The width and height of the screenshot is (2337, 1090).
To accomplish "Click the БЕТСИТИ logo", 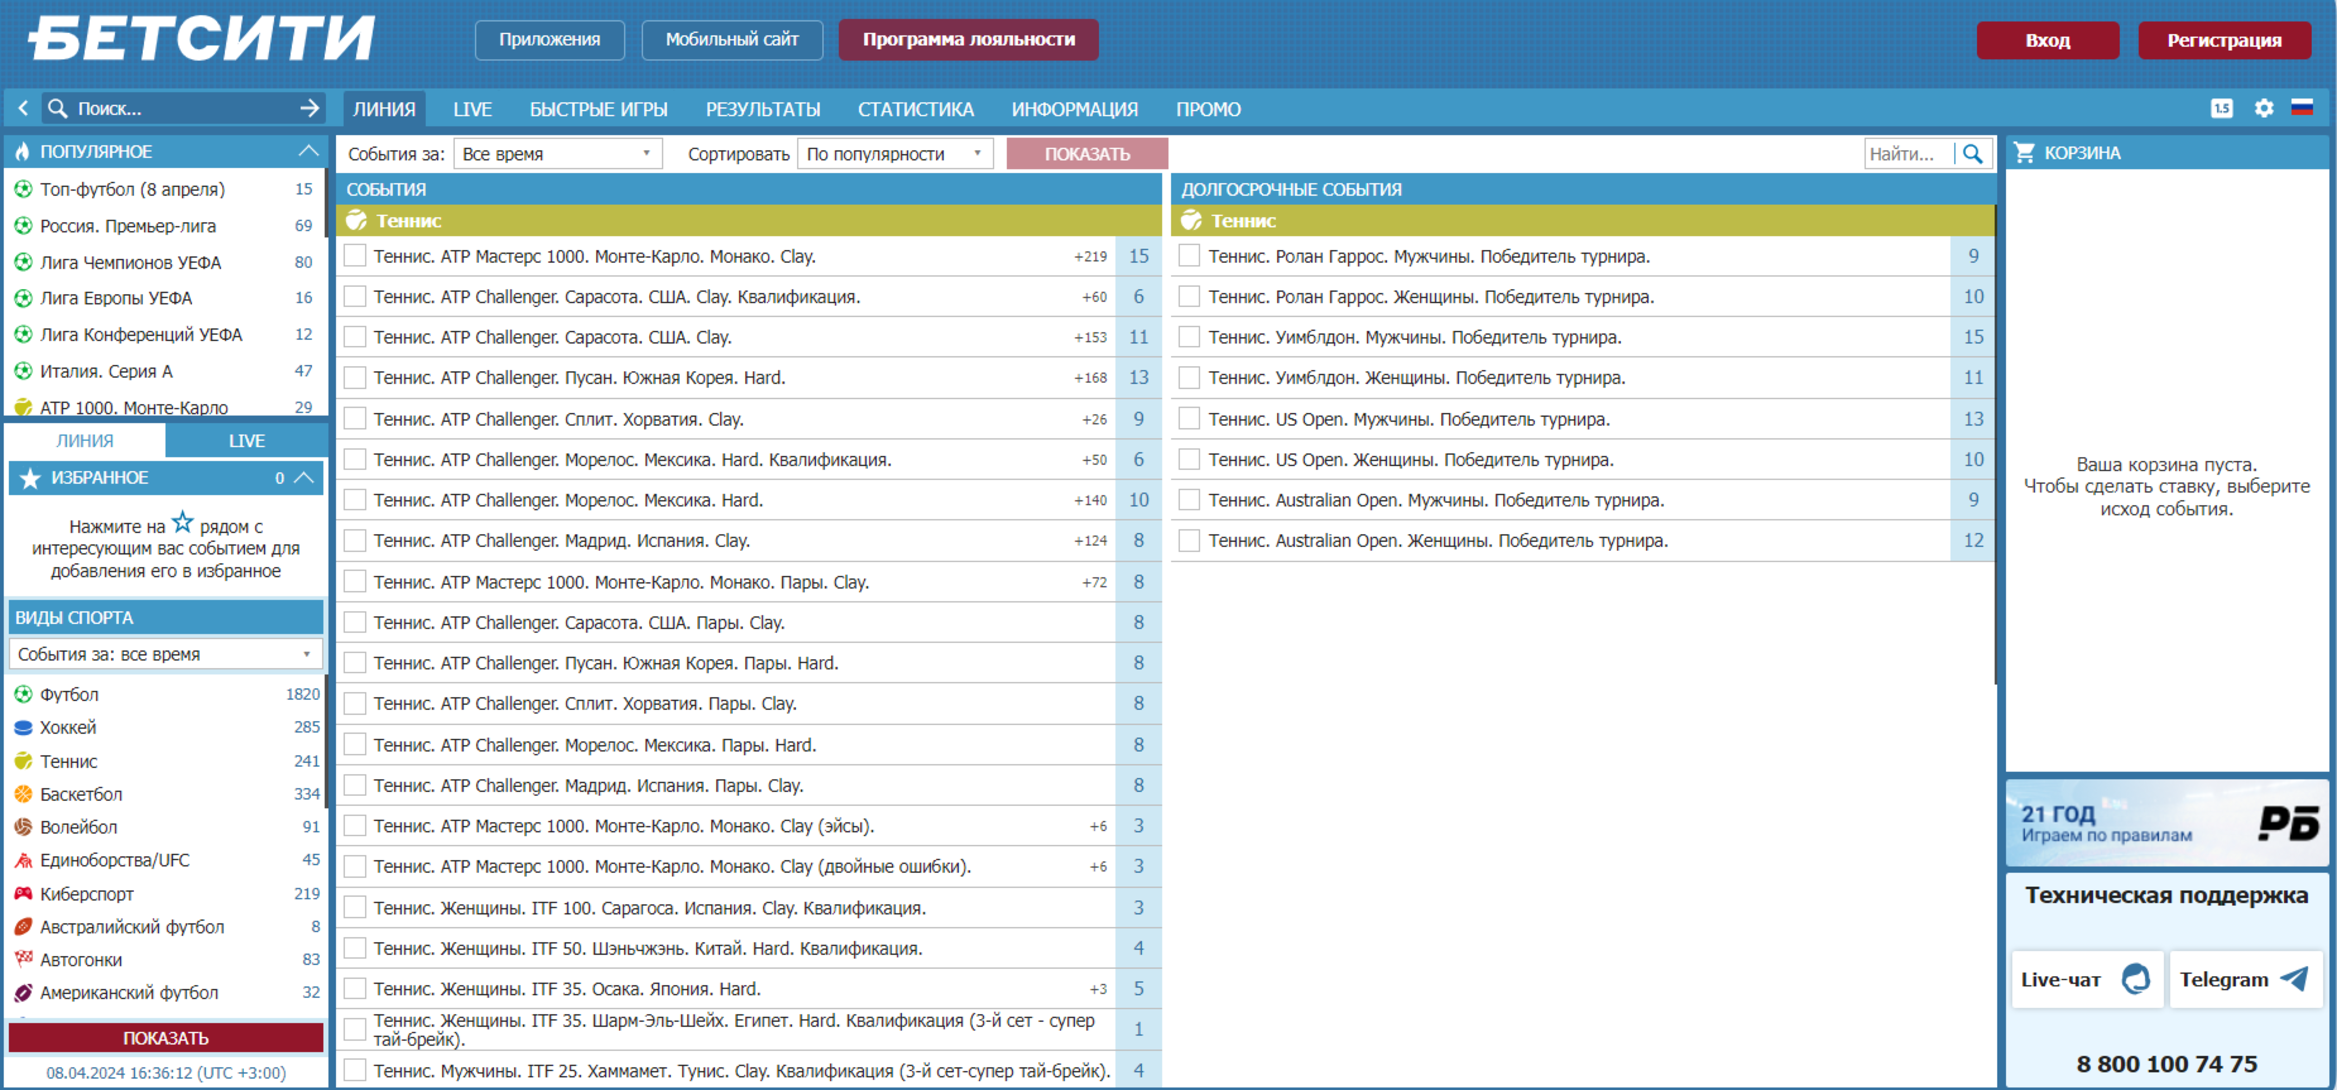I will [x=202, y=39].
